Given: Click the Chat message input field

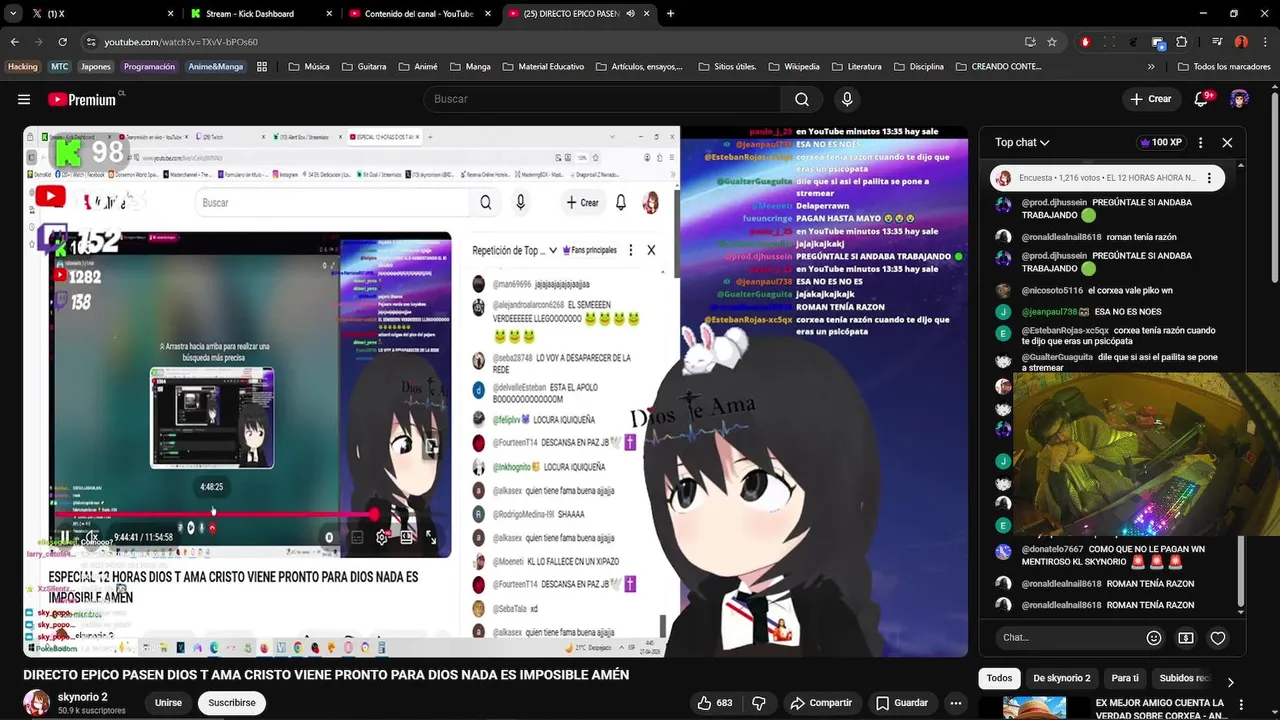Looking at the screenshot, I should point(1070,638).
